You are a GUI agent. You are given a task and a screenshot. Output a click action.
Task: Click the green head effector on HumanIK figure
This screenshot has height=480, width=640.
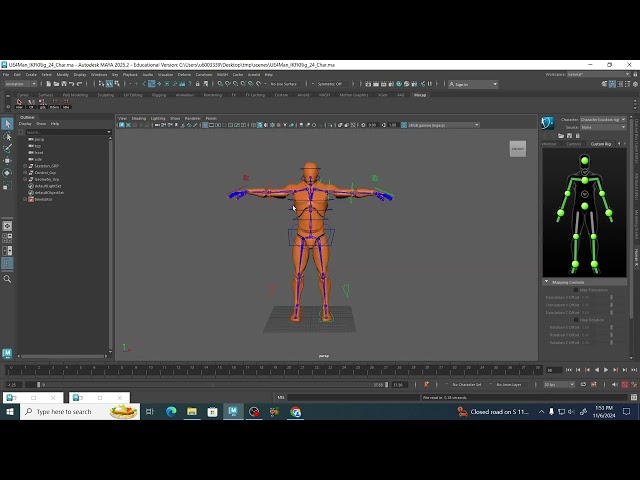point(584,161)
